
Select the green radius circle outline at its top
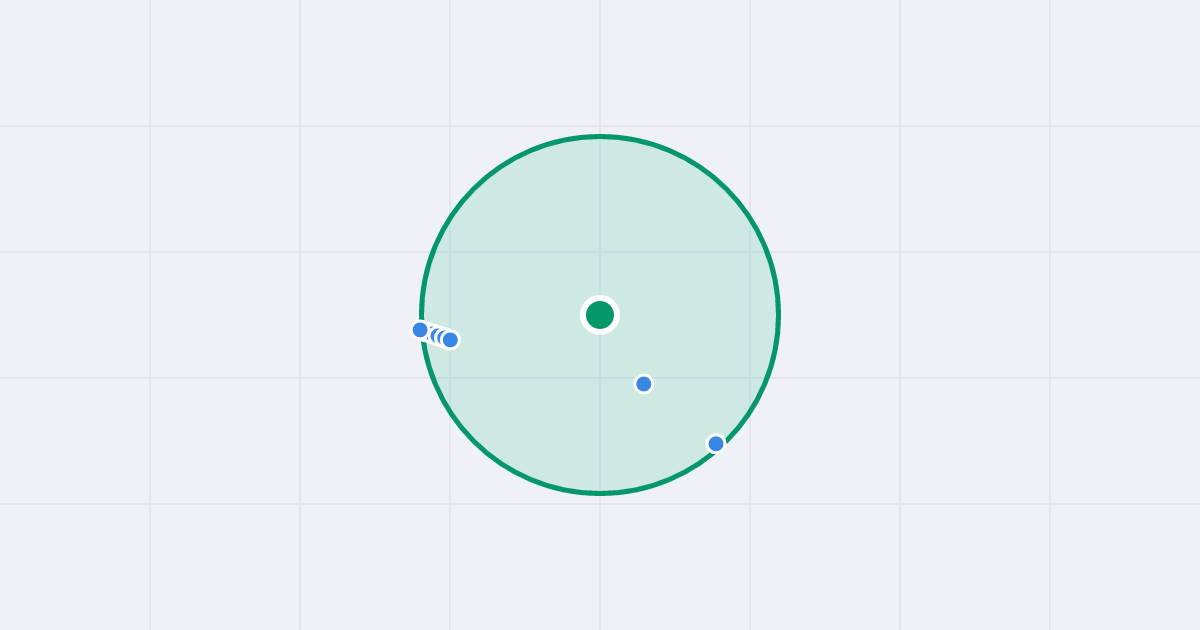point(600,136)
